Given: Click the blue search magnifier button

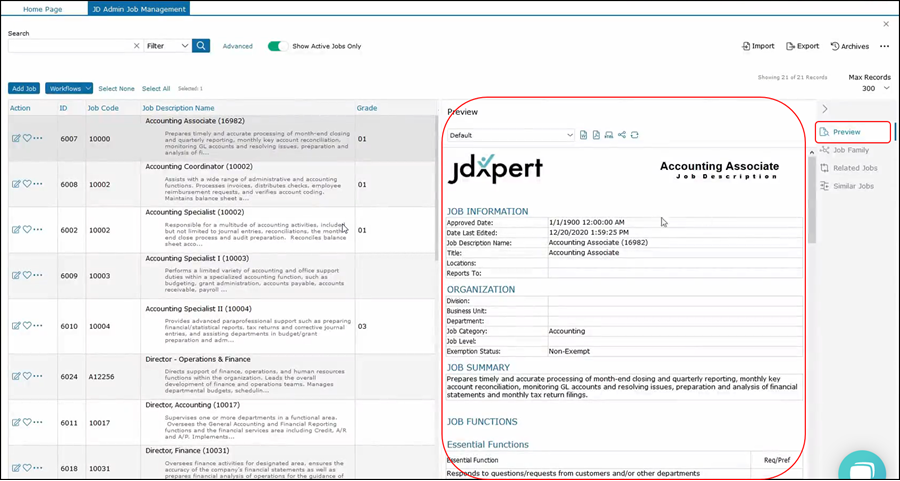Looking at the screenshot, I should pos(201,46).
